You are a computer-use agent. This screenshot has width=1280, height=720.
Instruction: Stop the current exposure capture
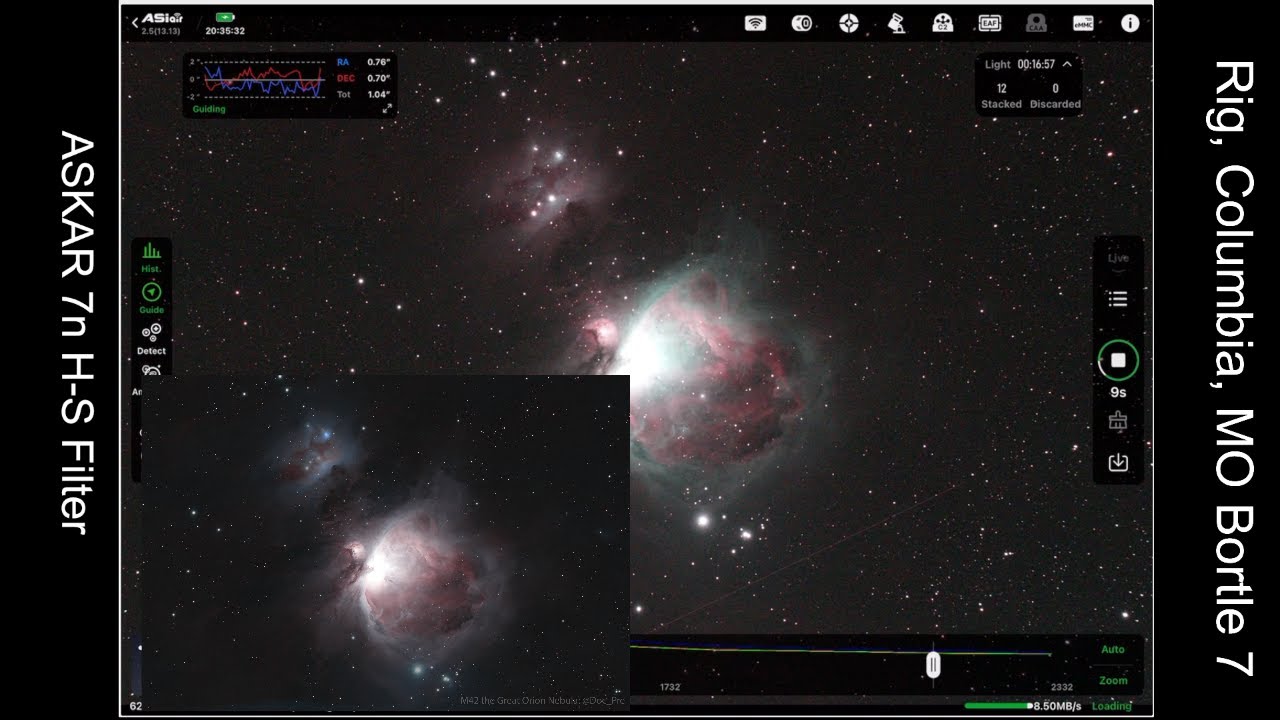[x=1118, y=360]
